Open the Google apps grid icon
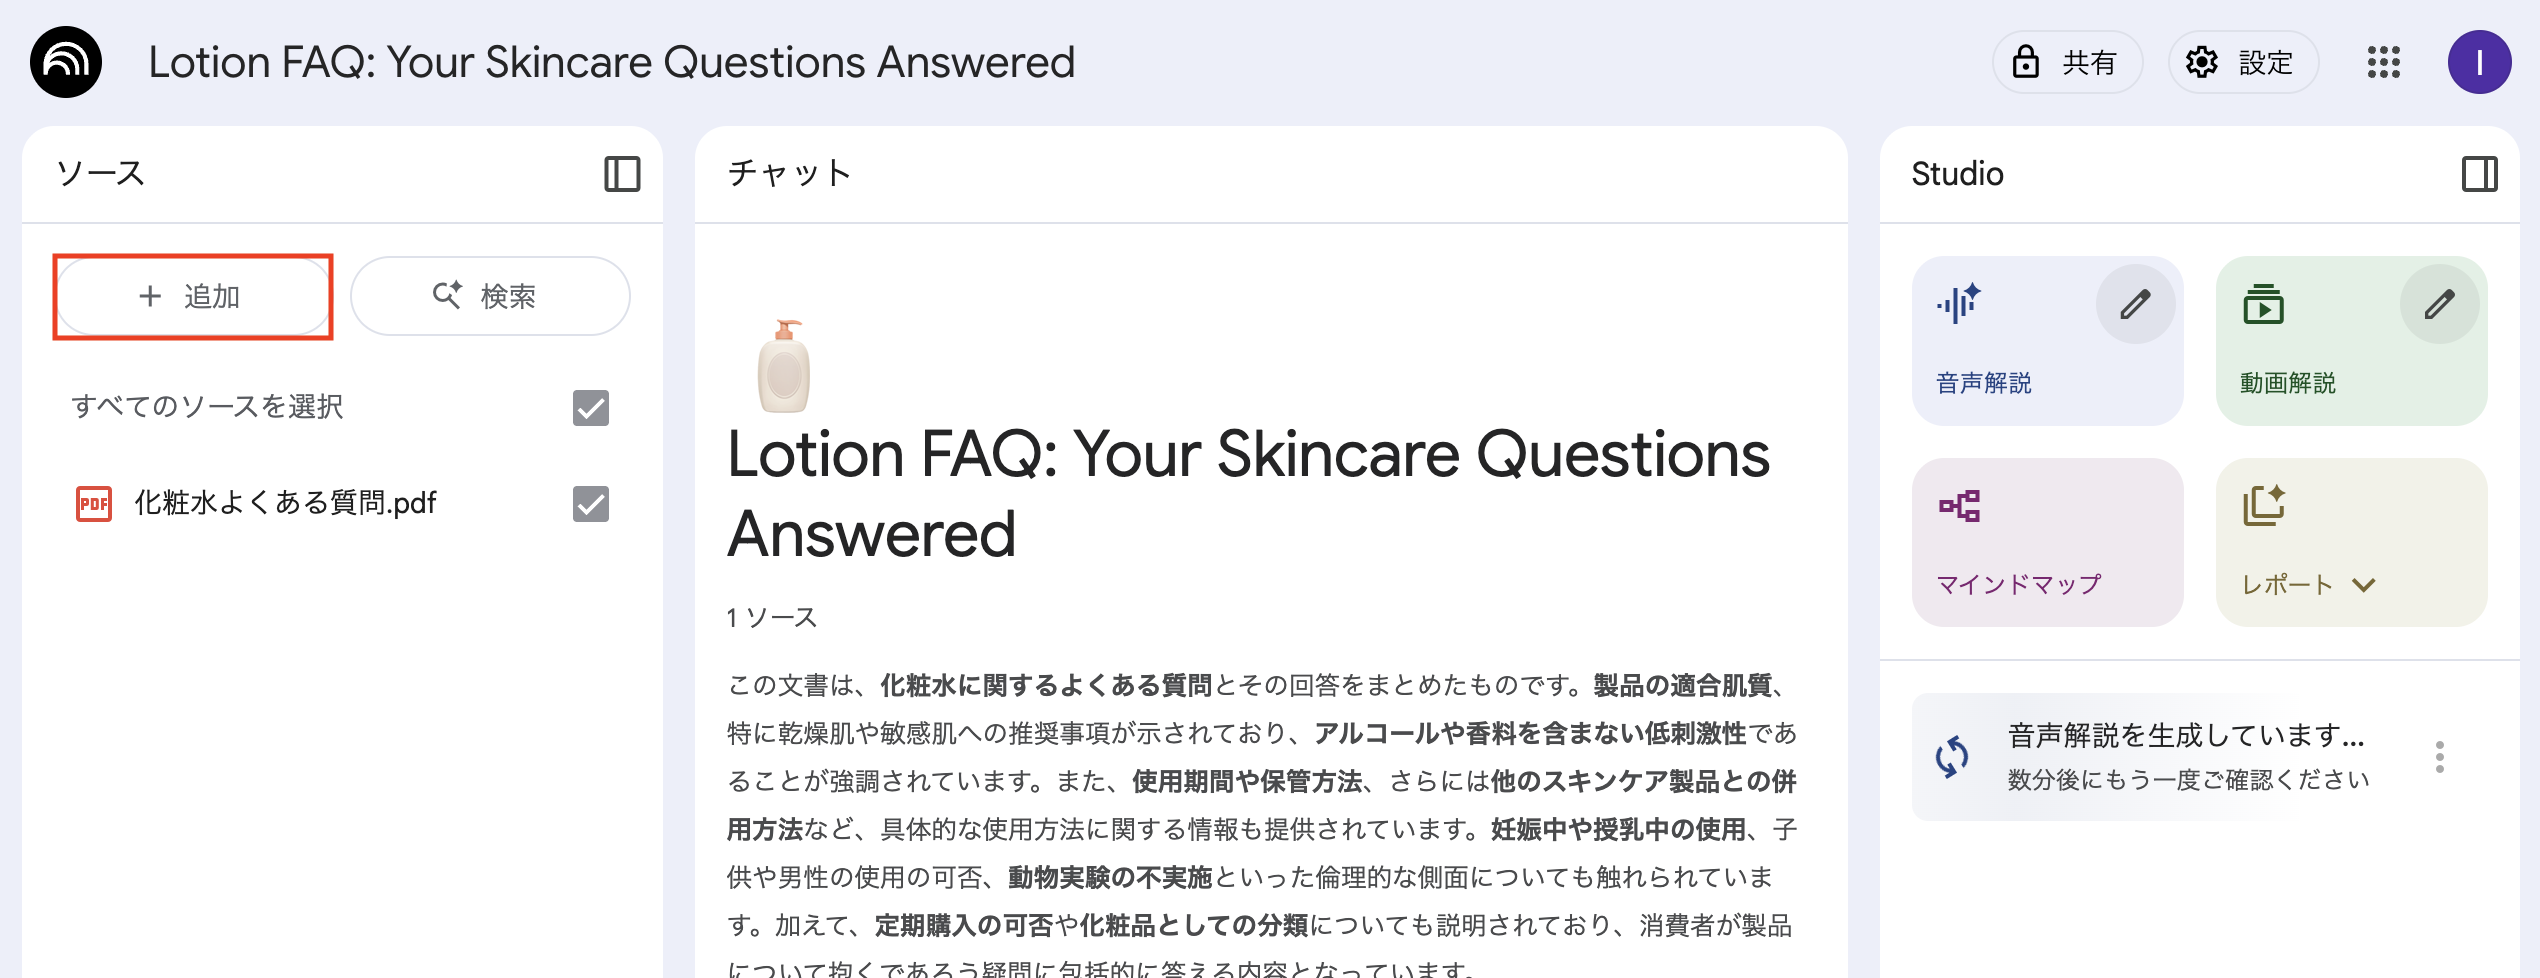 pos(2383,62)
